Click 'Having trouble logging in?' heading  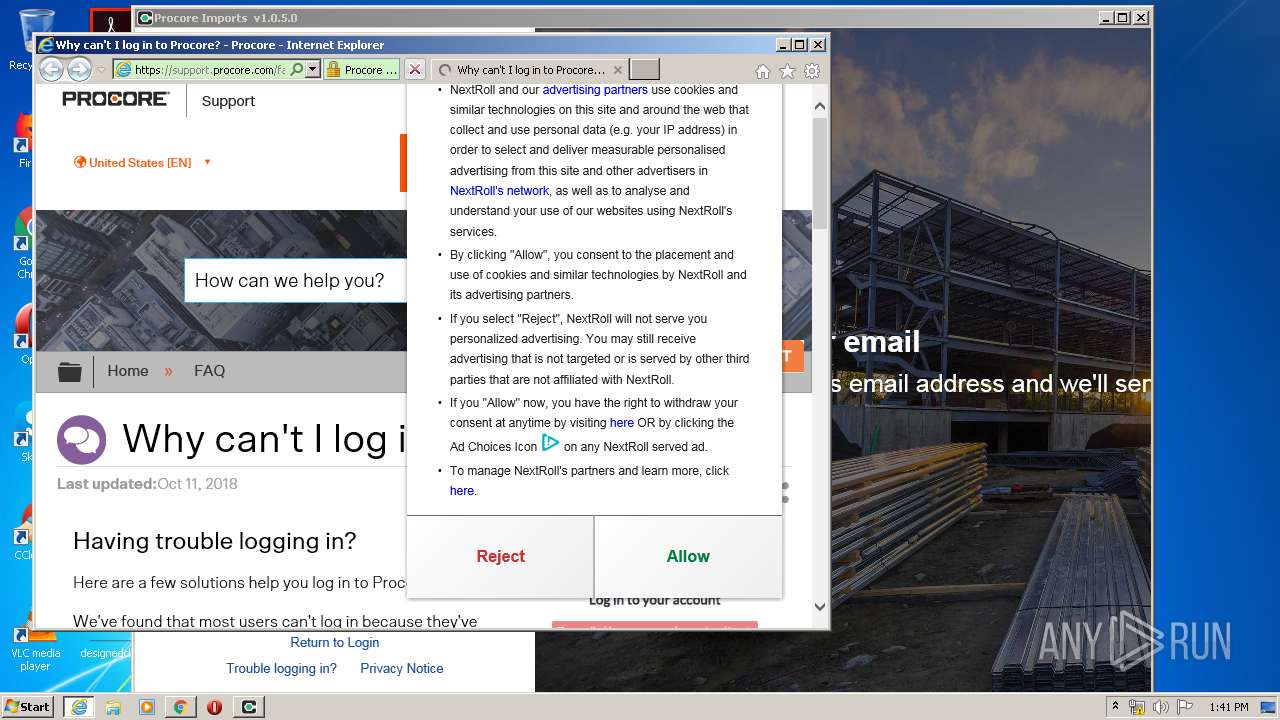point(214,541)
